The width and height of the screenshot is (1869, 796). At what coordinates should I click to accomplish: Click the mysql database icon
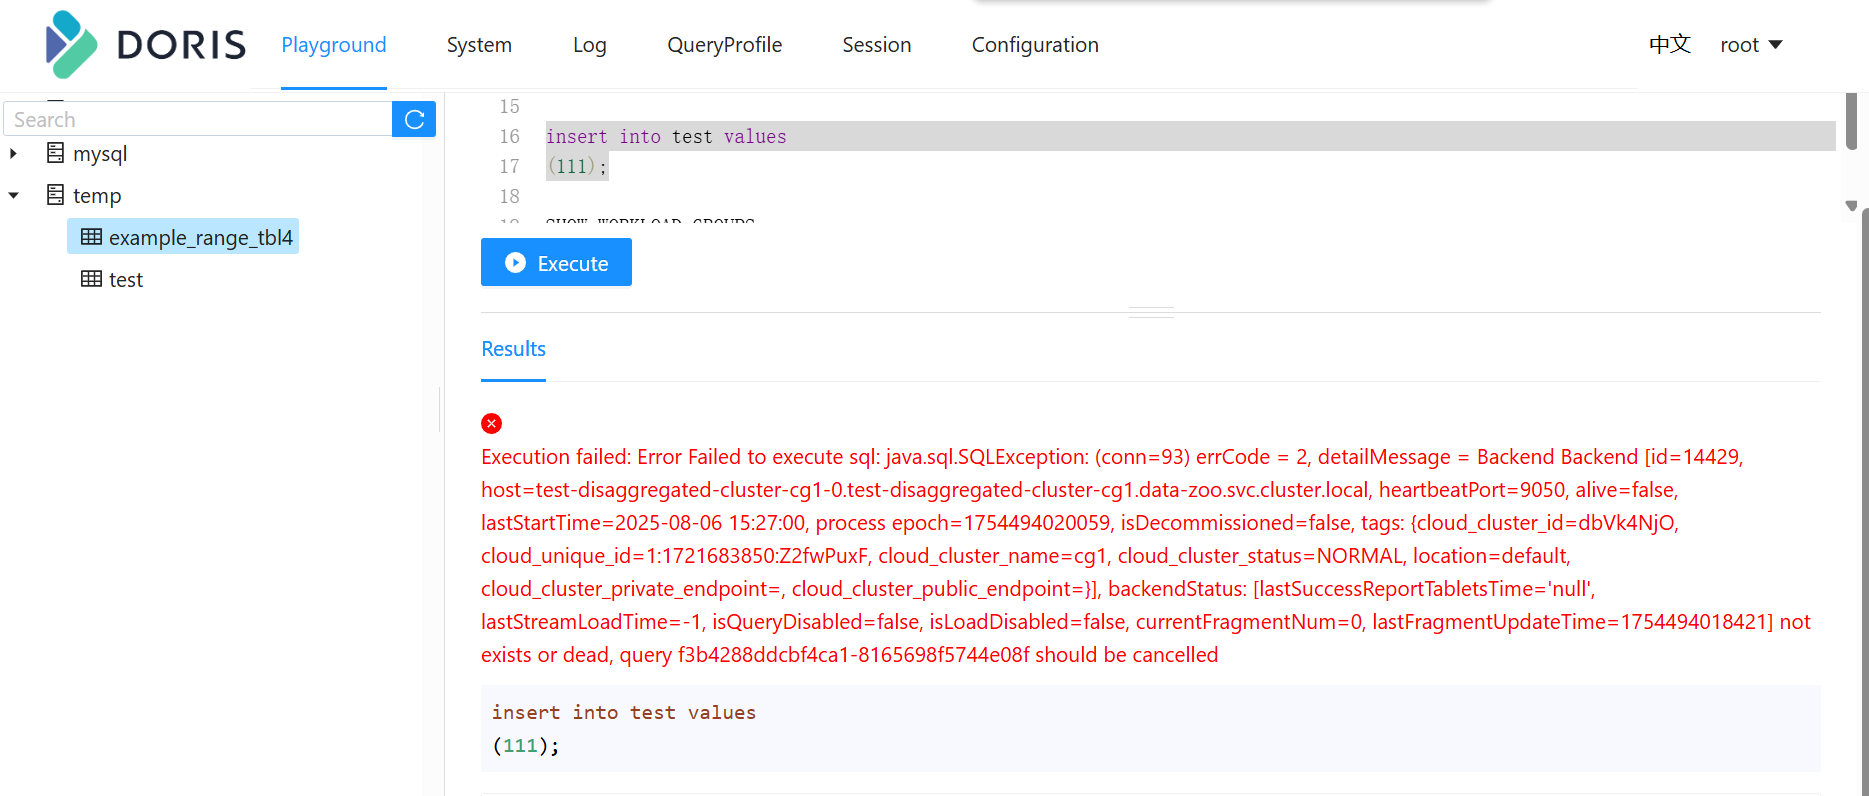click(56, 153)
